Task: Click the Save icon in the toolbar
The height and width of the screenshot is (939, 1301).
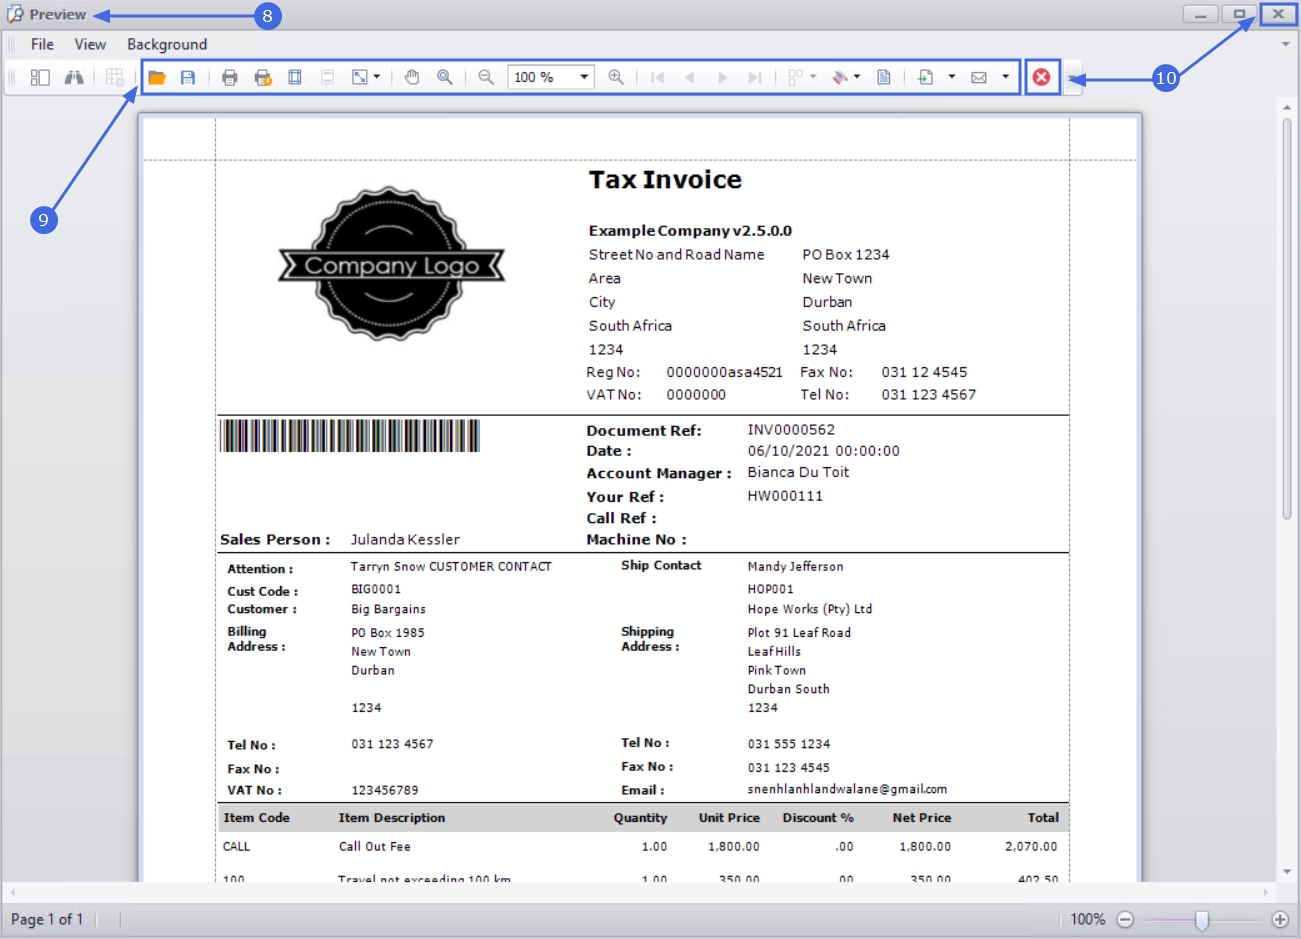Action: click(188, 77)
